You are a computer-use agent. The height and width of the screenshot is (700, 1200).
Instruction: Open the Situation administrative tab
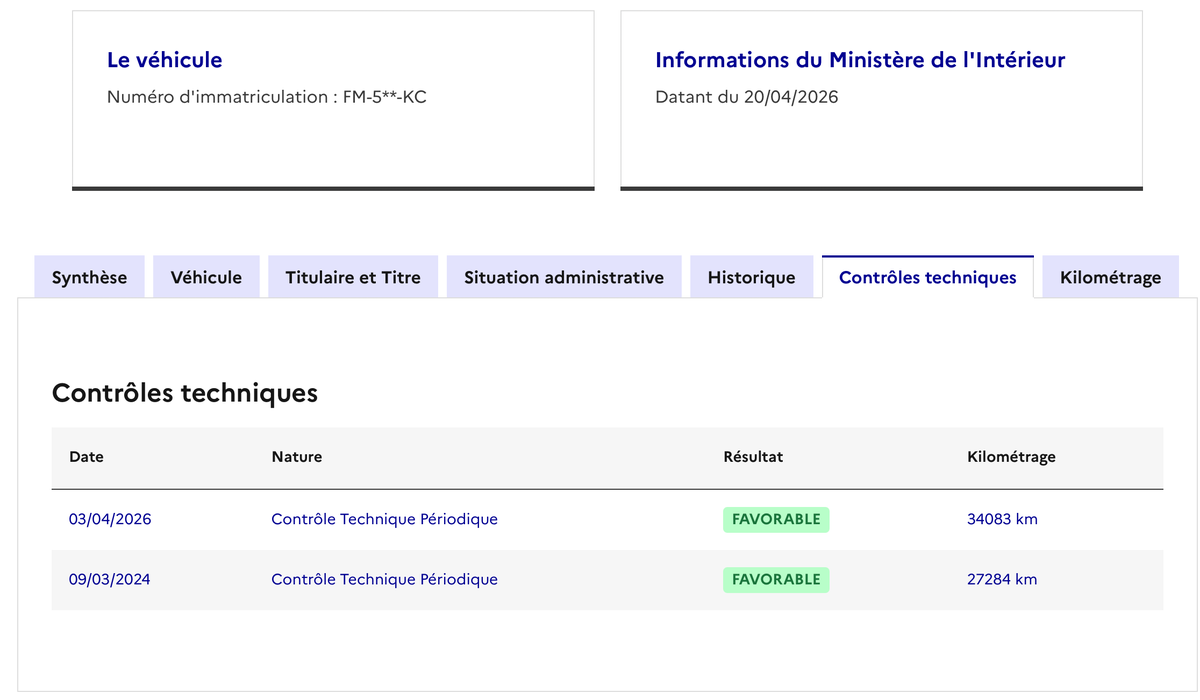tap(564, 277)
